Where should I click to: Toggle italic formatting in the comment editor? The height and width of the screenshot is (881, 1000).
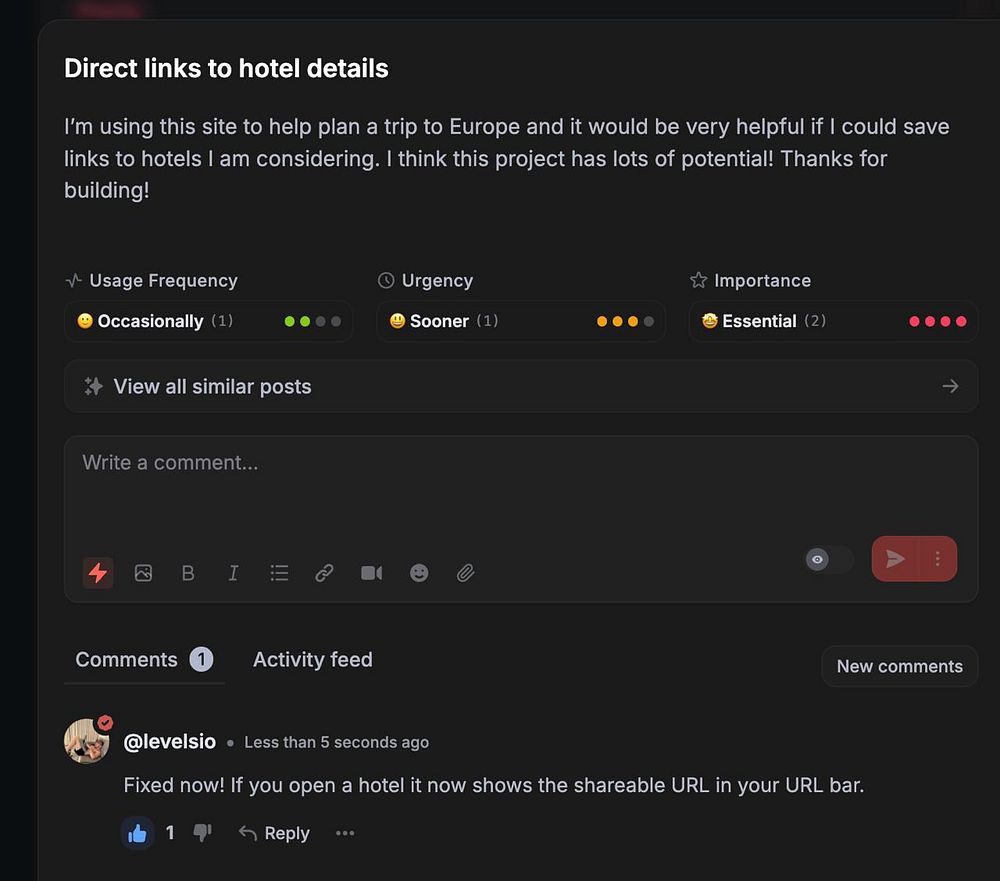pos(233,573)
